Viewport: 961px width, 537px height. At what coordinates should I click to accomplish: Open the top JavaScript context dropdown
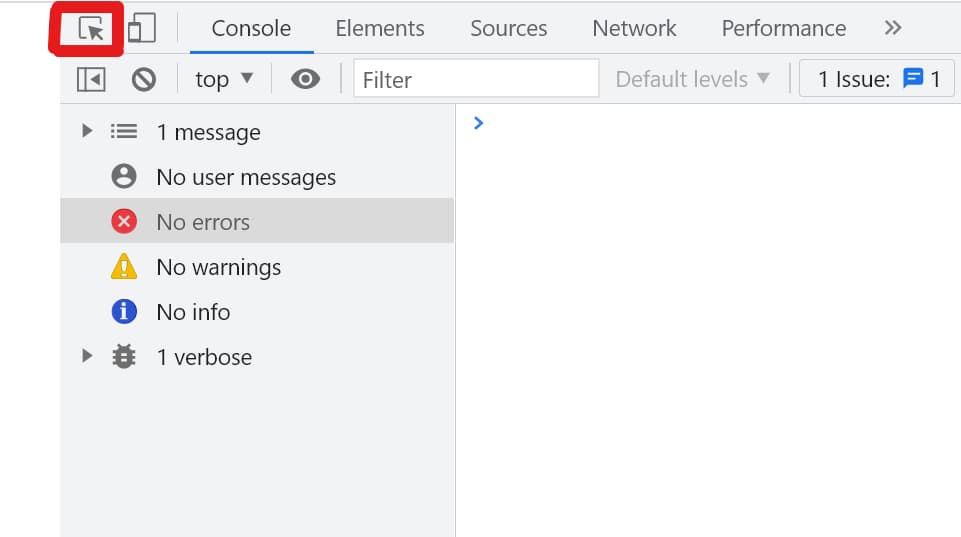(x=224, y=79)
